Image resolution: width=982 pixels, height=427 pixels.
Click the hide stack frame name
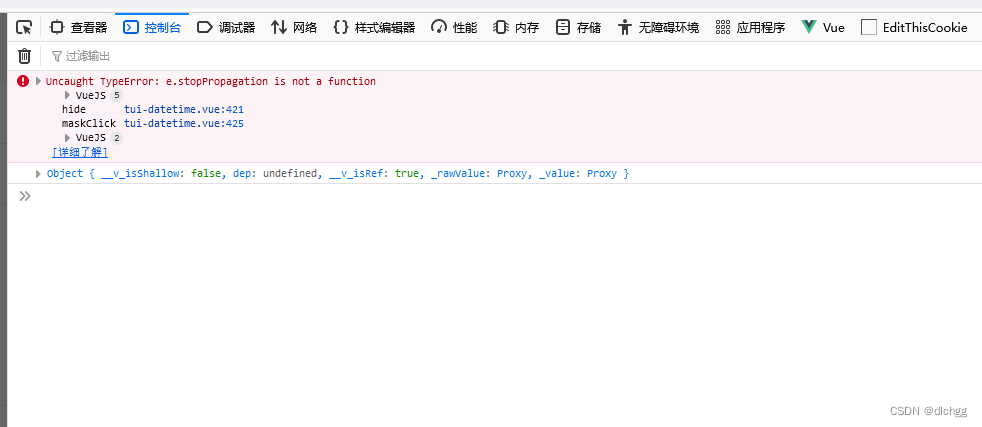click(73, 110)
